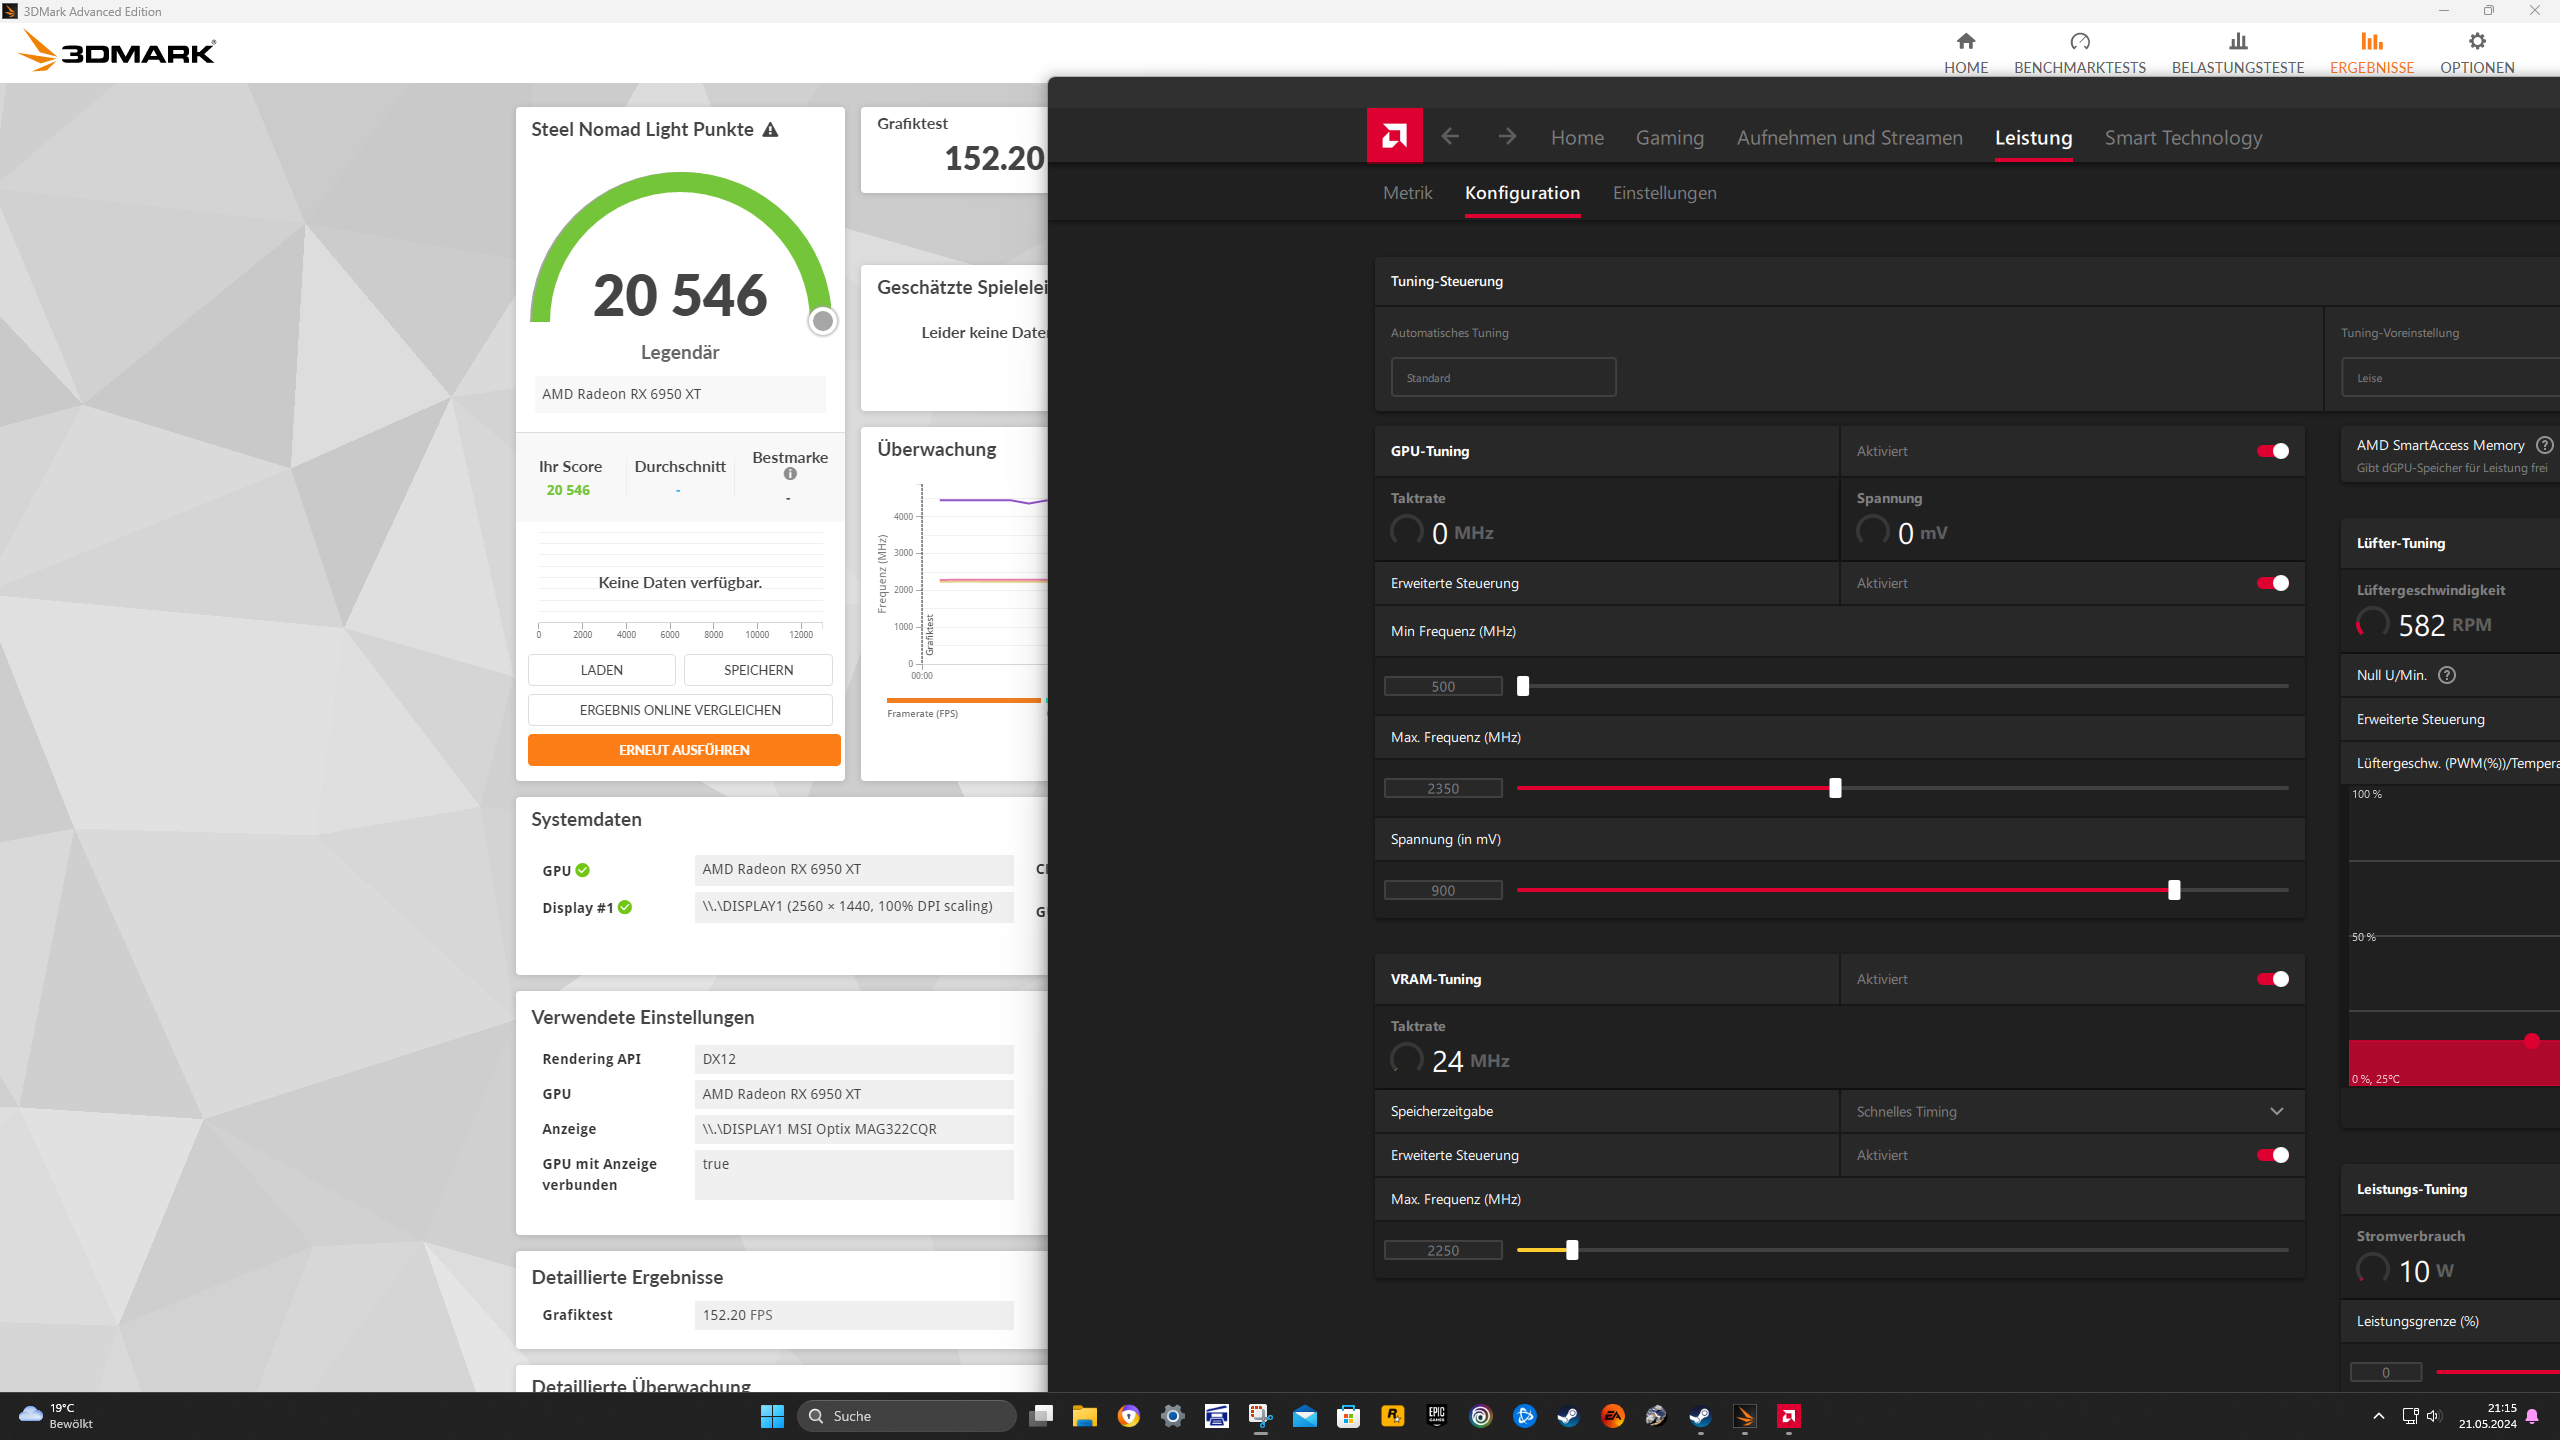Screen dimensions: 2560x1440
Task: Open Benchmarktests gauge icon
Action: coord(2079,42)
